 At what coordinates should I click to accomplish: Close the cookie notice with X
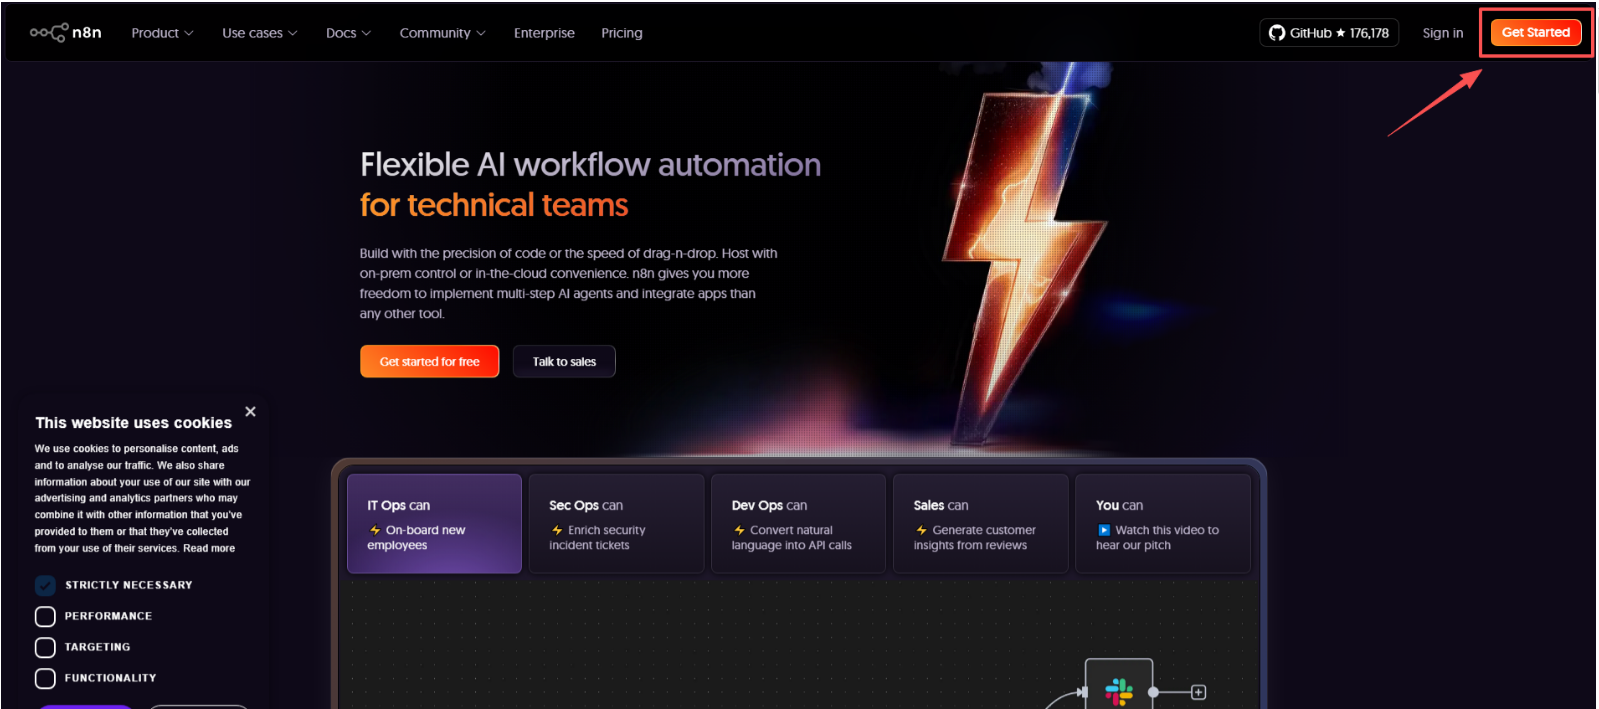250,412
